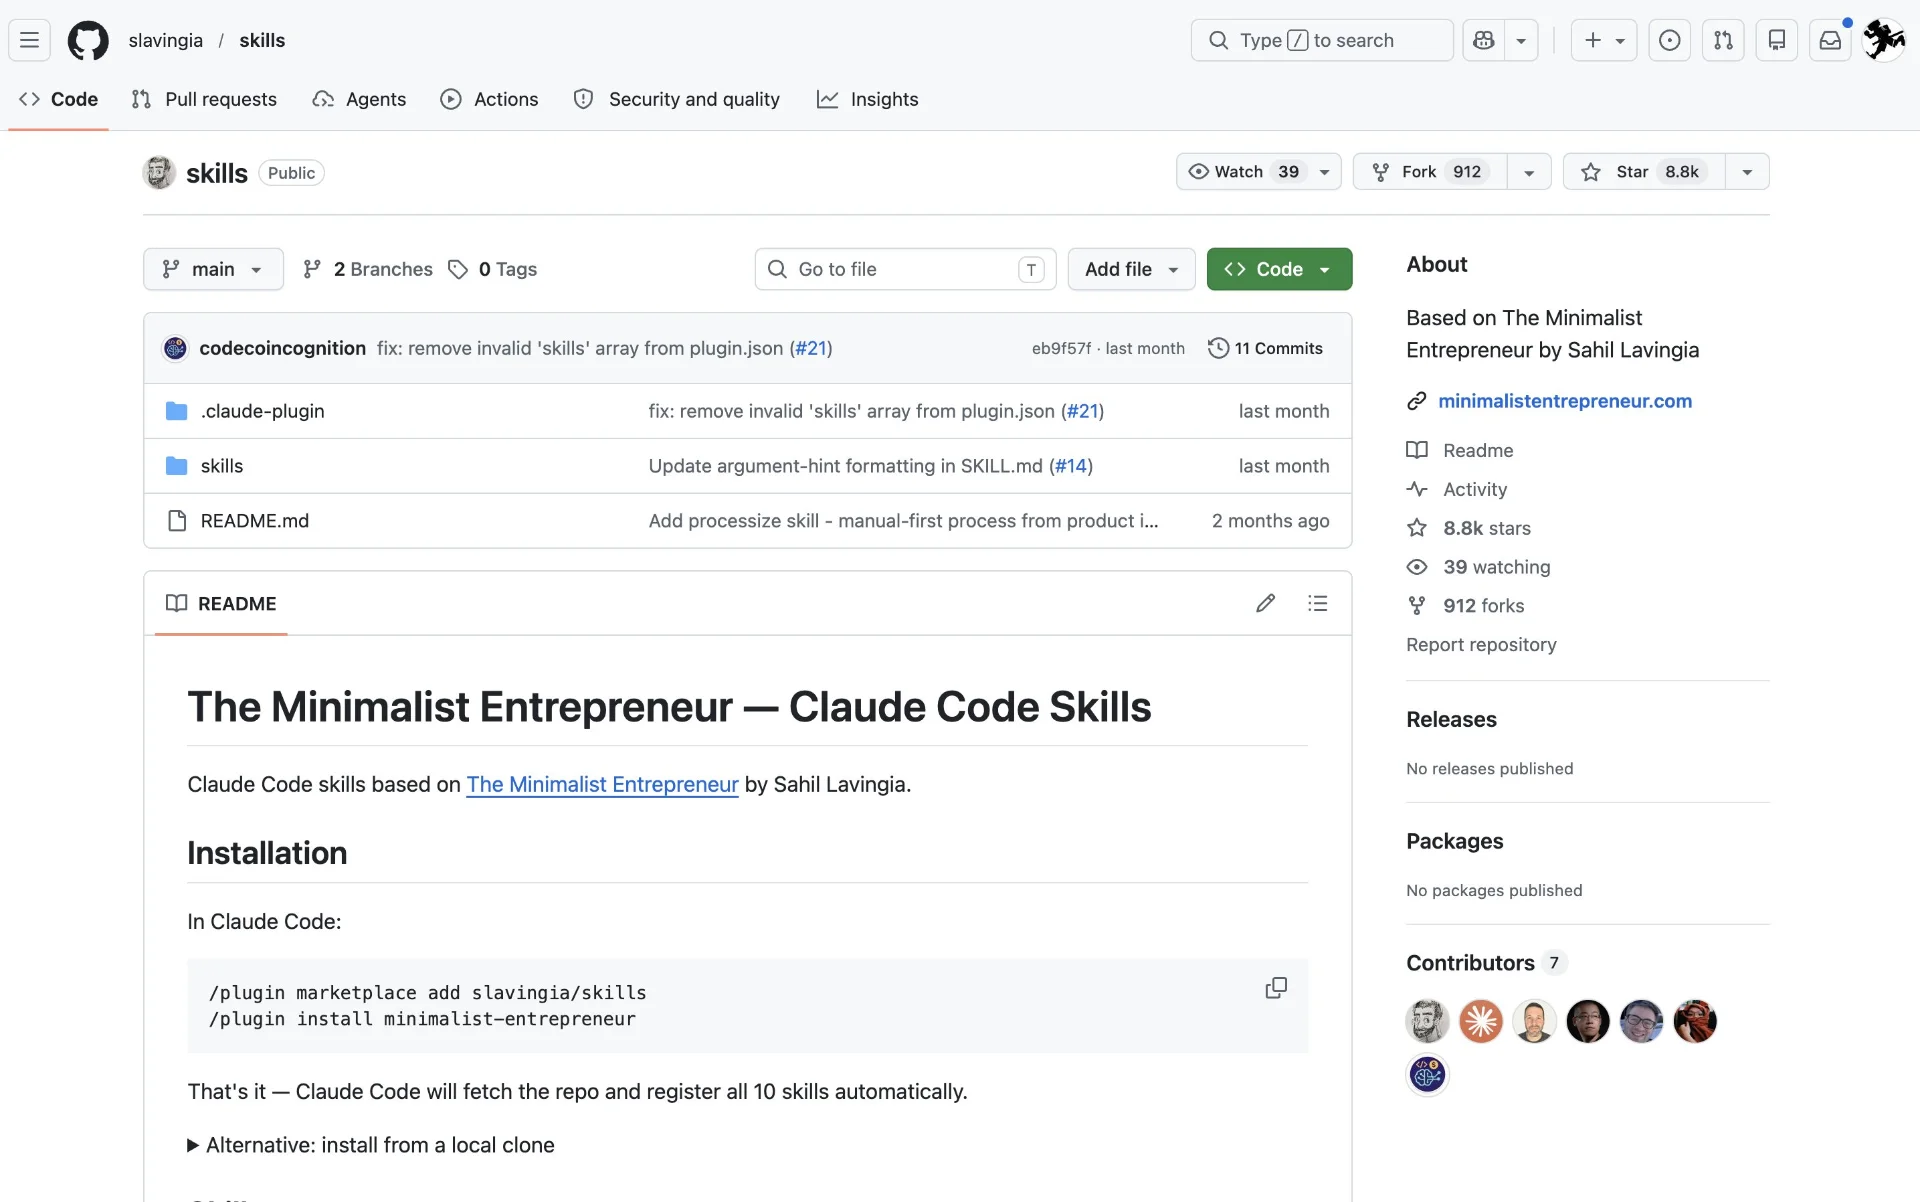
Task: Switch to the Pull requests tab
Action: coord(204,99)
